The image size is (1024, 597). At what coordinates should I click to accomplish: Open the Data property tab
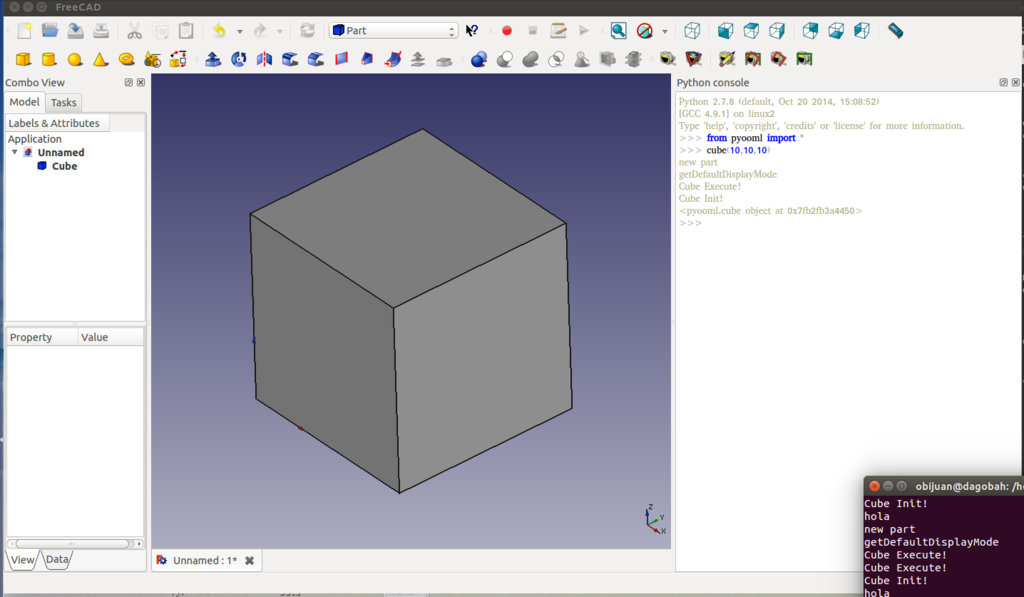click(x=58, y=560)
